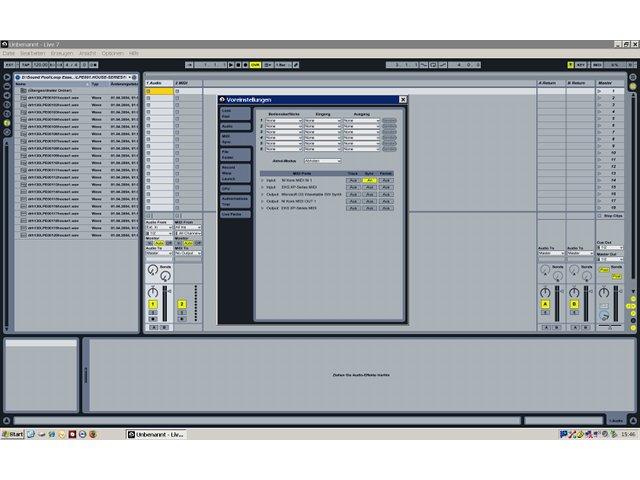Screen dimensions: 640x480
Task: Select the yellow Session View selector icon
Action: pos(633,86)
